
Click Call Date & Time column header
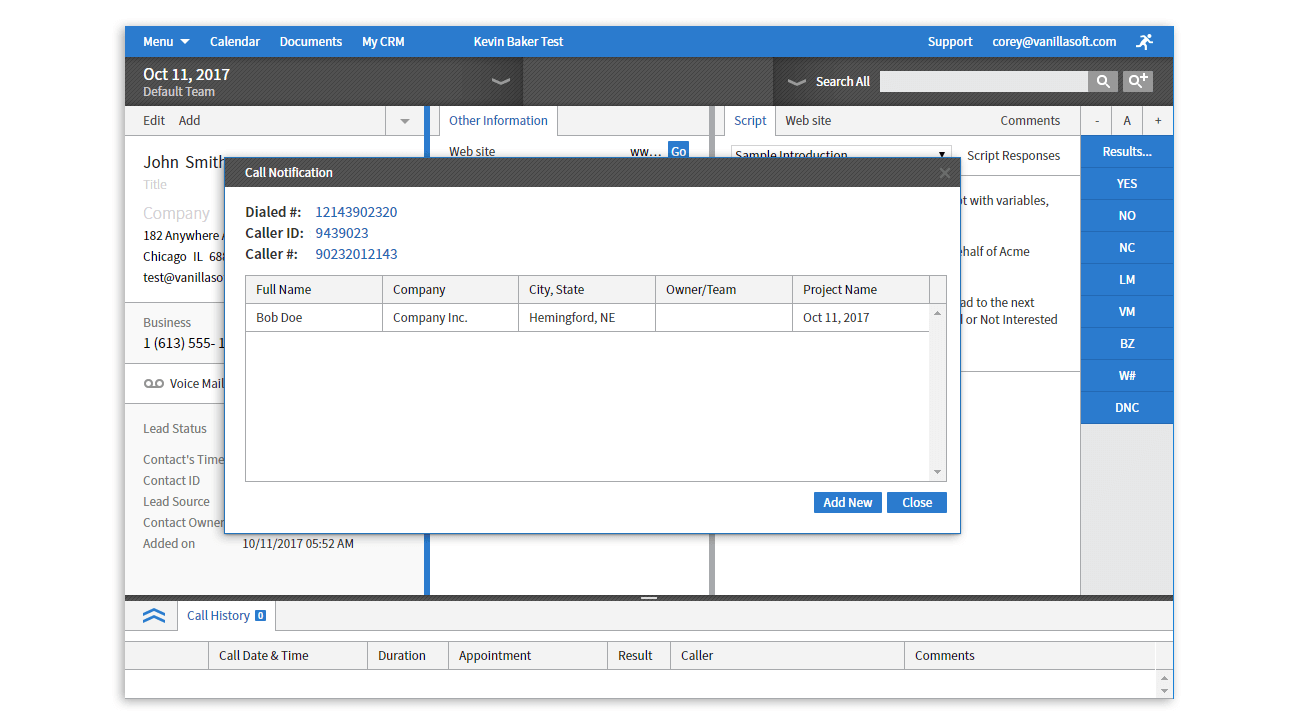tap(287, 656)
